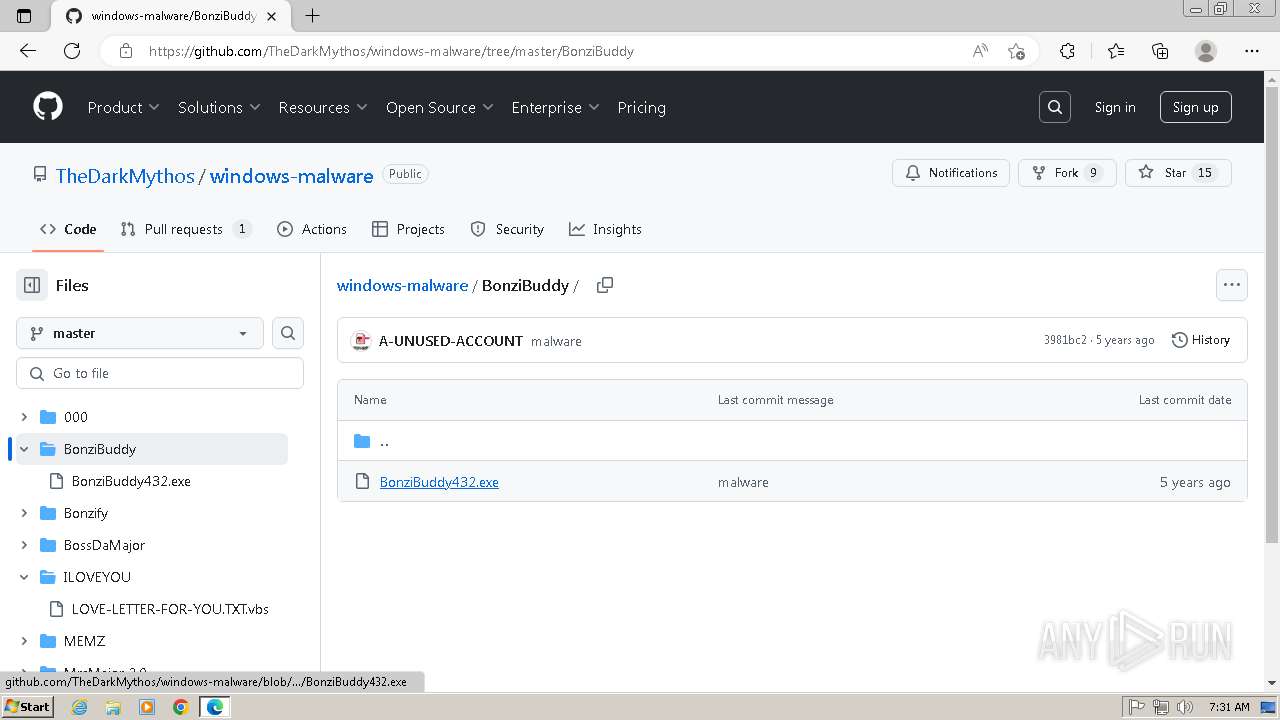Image resolution: width=1280 pixels, height=720 pixels.
Task: Click the volume icon in system tray
Action: point(1185,707)
